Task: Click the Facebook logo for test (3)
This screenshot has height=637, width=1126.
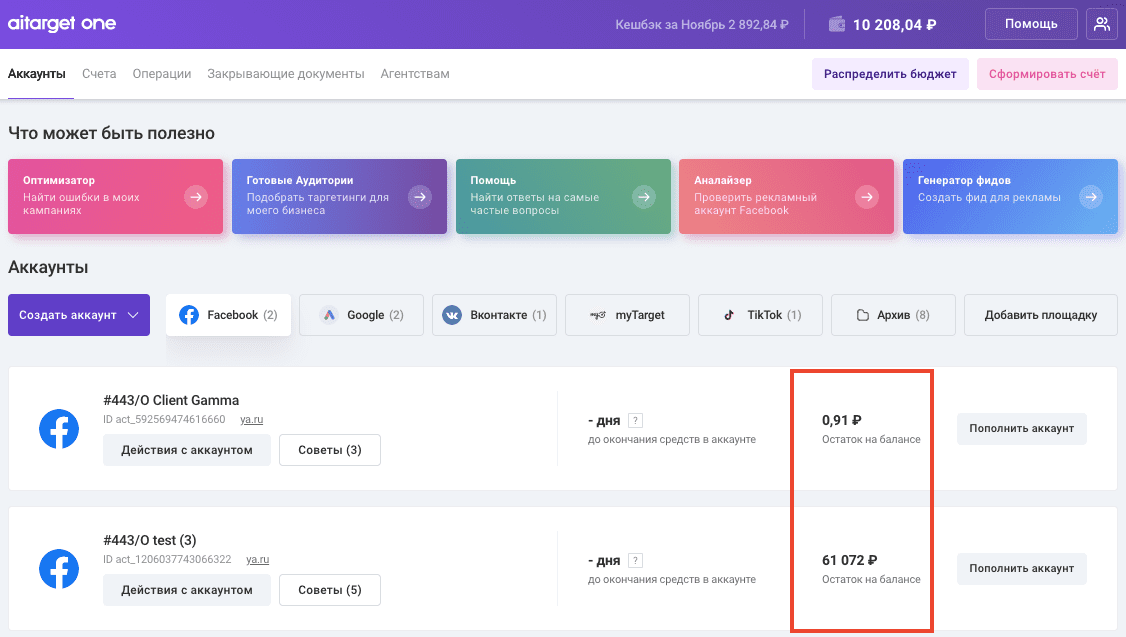Action: [59, 569]
